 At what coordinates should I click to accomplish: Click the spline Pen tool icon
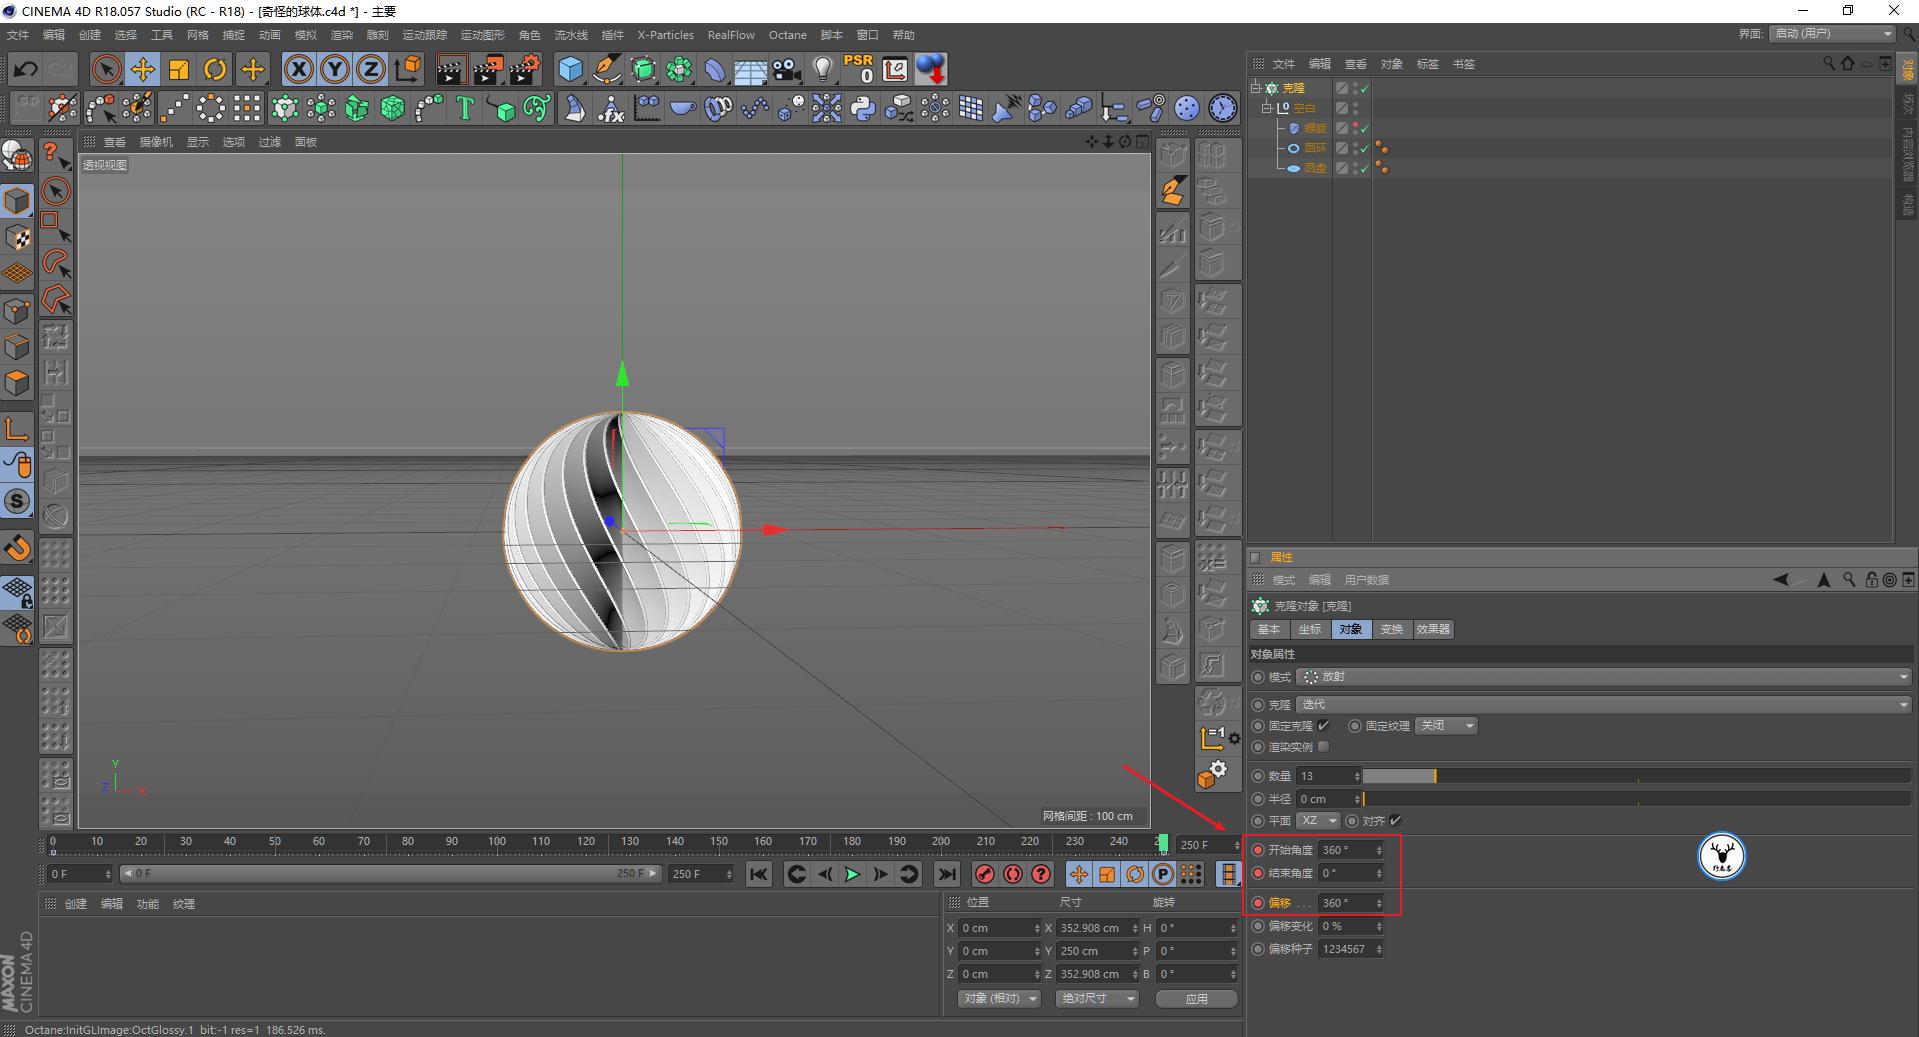[x=607, y=68]
